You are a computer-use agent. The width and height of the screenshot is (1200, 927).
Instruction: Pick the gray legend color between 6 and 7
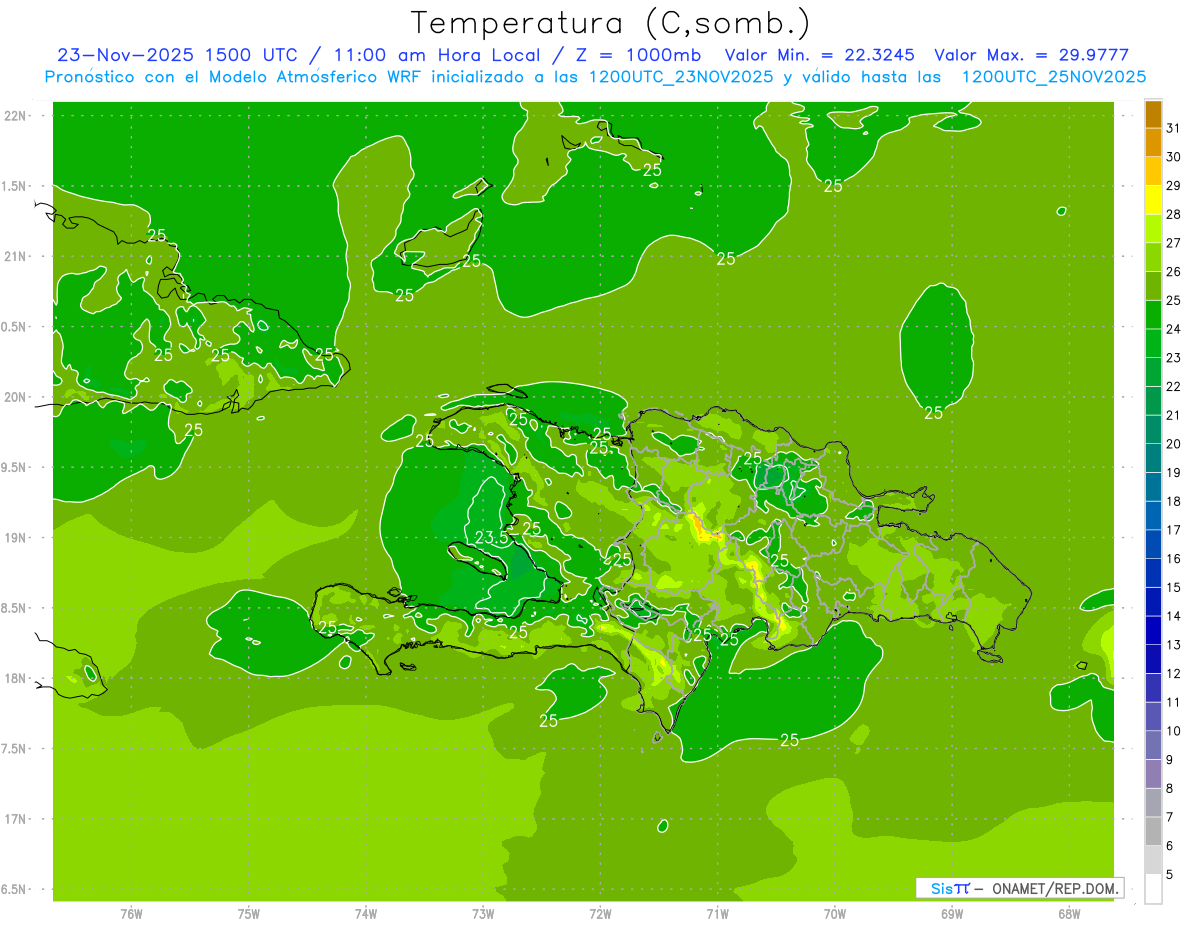[1153, 832]
